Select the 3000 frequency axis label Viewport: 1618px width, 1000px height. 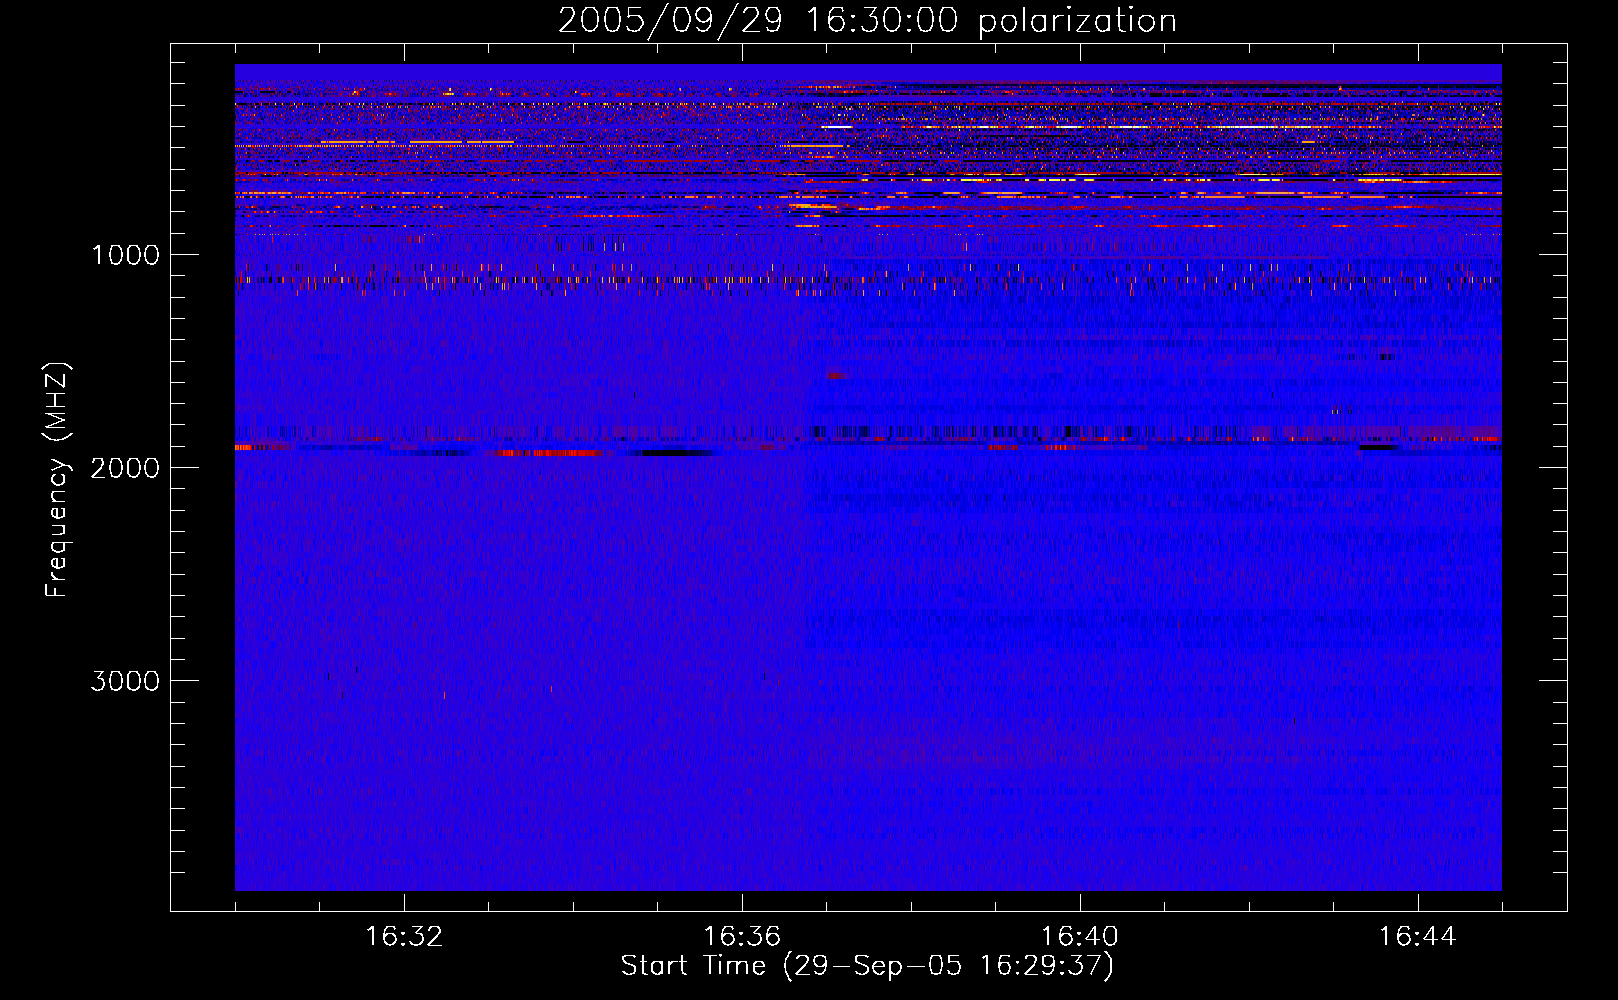tap(125, 681)
